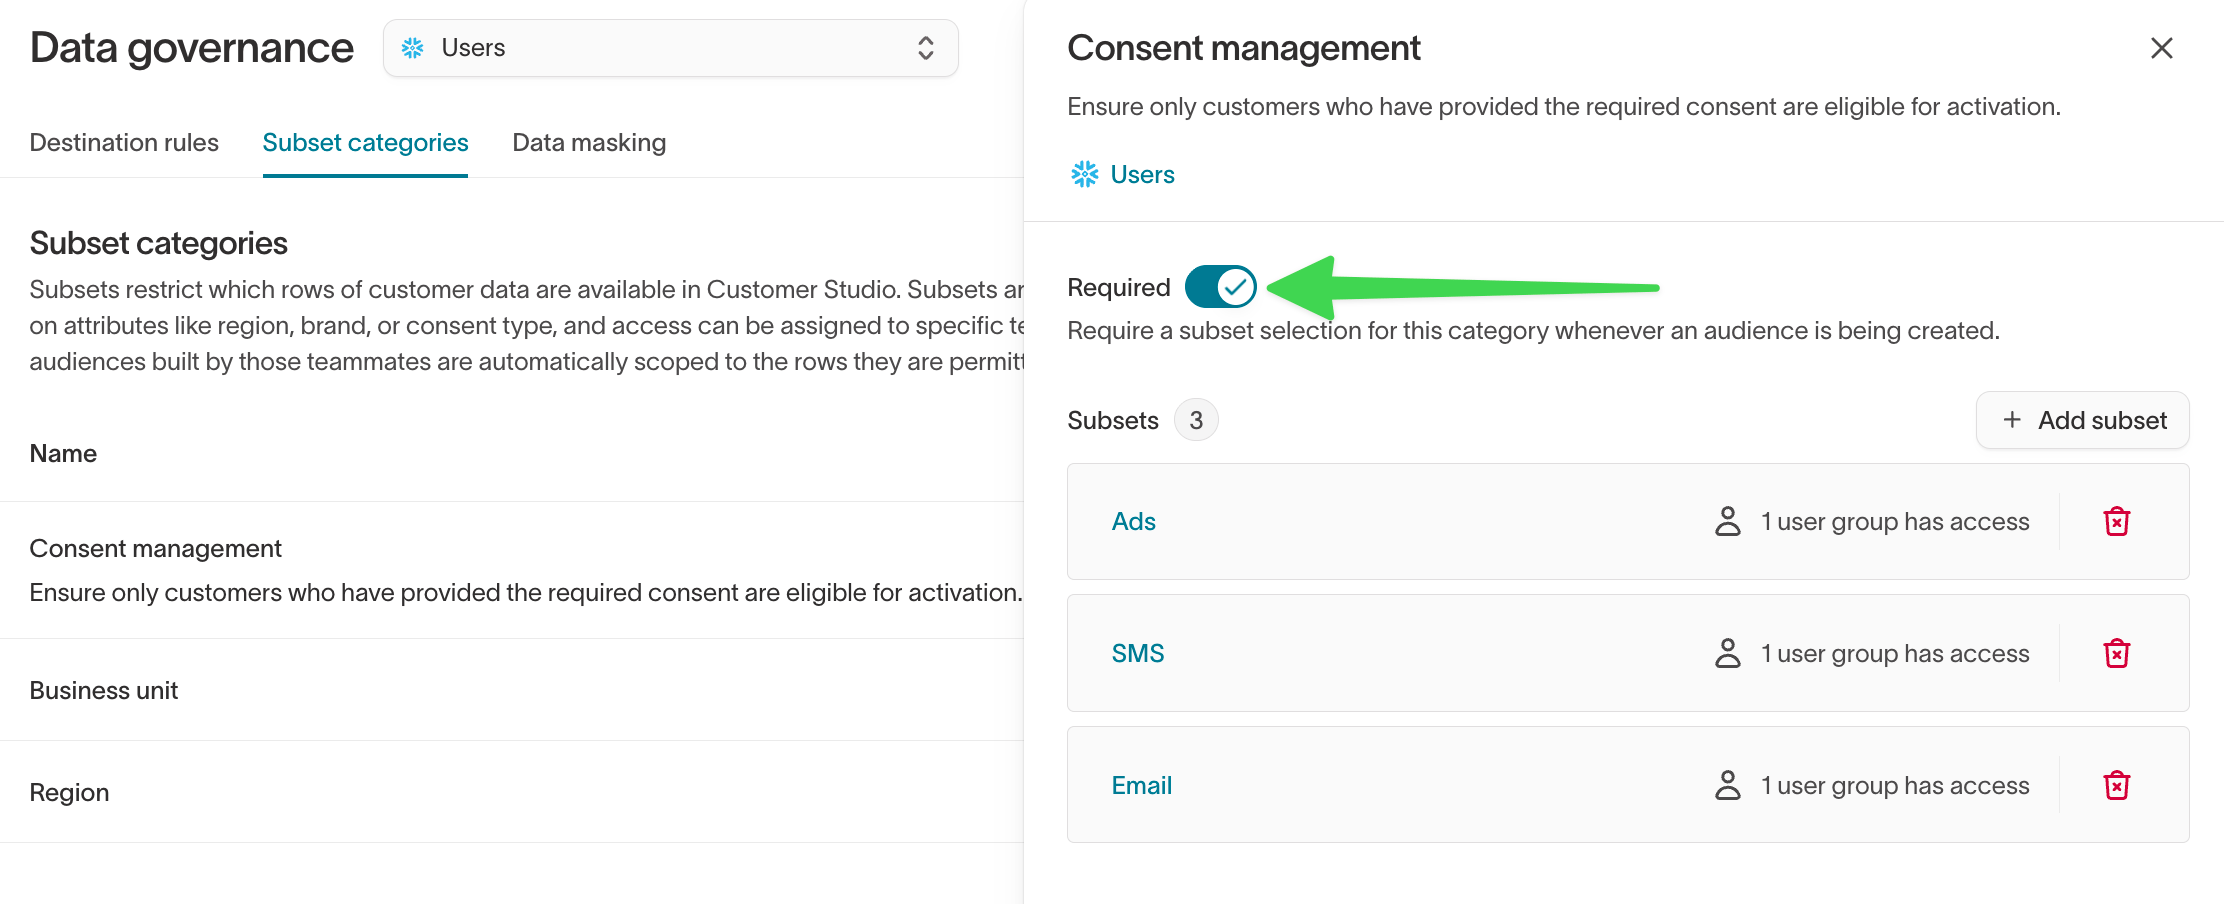Select the Region category row
The height and width of the screenshot is (904, 2224).
pyautogui.click(x=512, y=792)
